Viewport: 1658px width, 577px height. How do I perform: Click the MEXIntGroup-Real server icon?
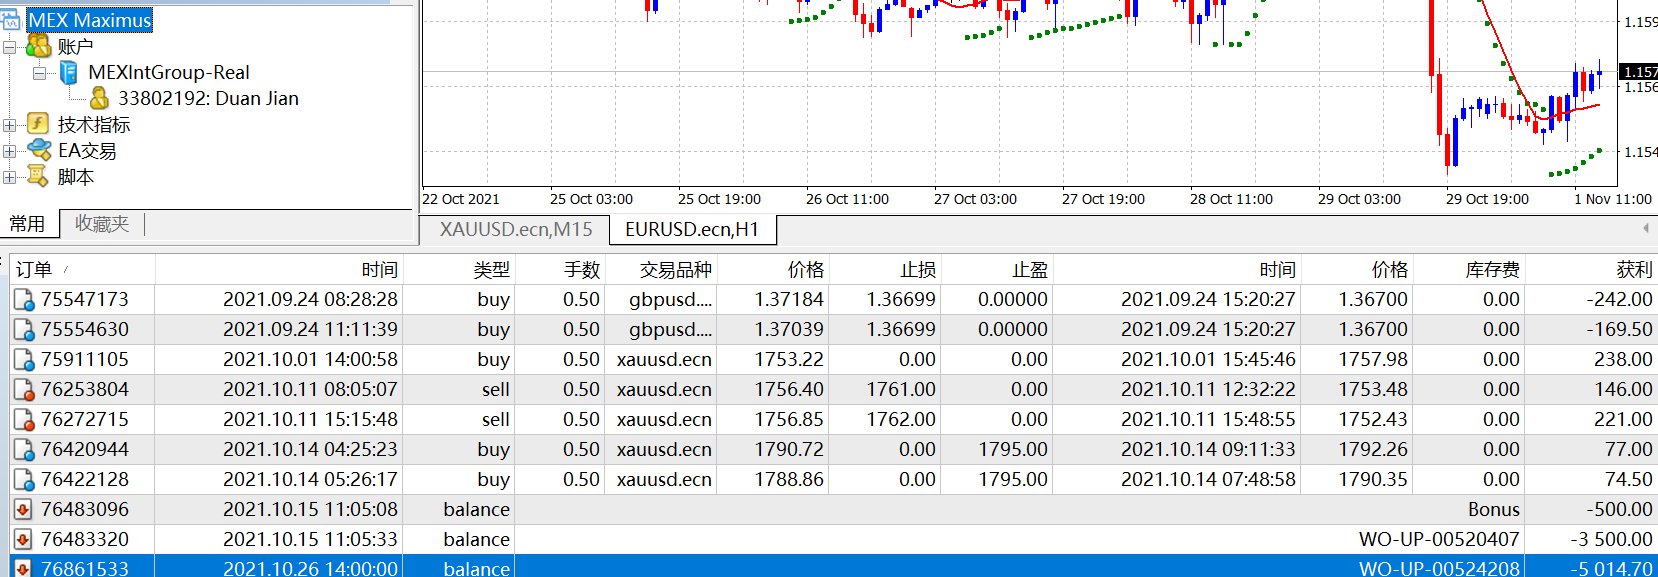pos(69,72)
